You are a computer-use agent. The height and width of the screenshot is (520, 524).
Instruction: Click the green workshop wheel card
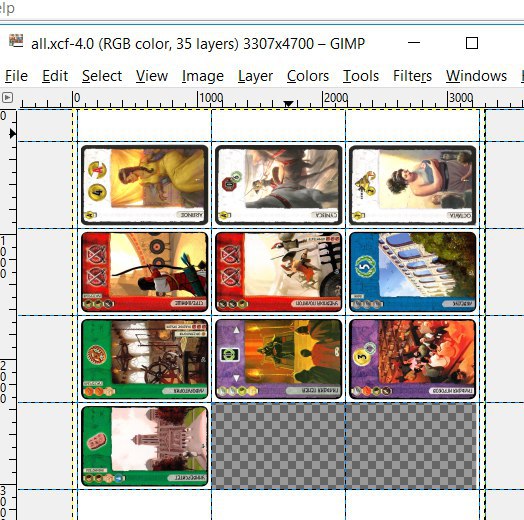pos(145,359)
